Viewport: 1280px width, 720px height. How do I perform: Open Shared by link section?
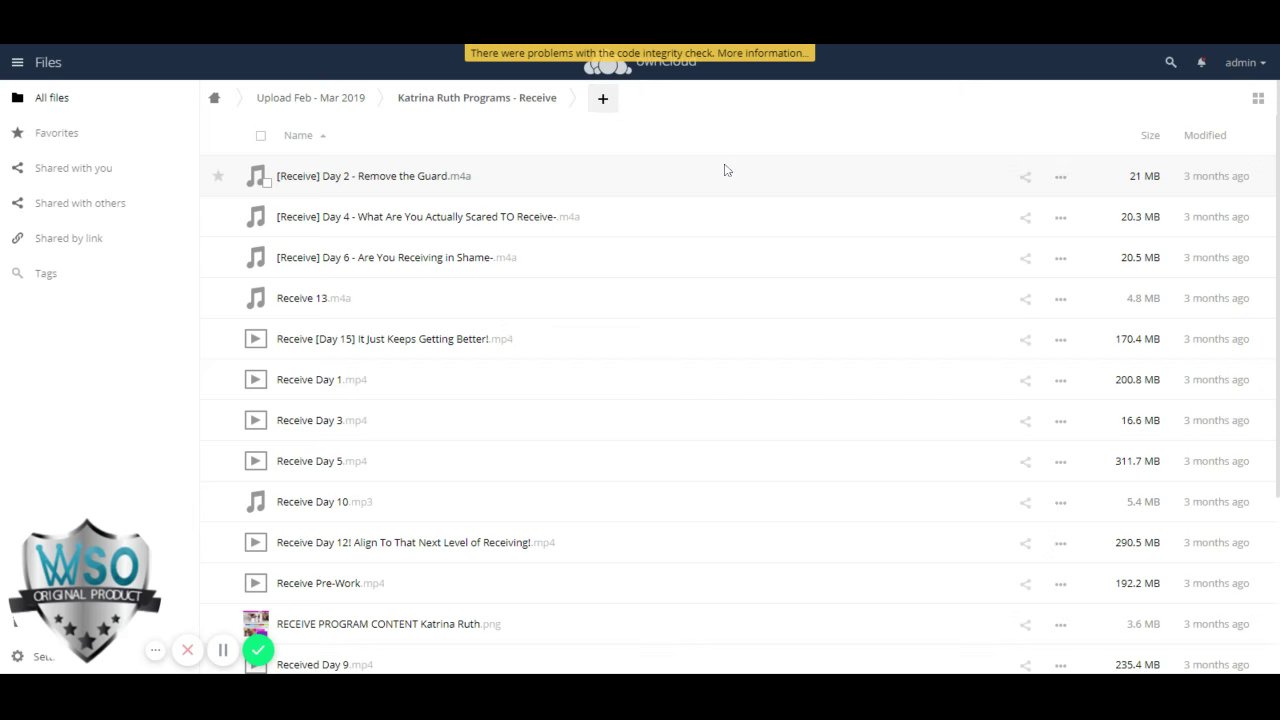[x=68, y=238]
